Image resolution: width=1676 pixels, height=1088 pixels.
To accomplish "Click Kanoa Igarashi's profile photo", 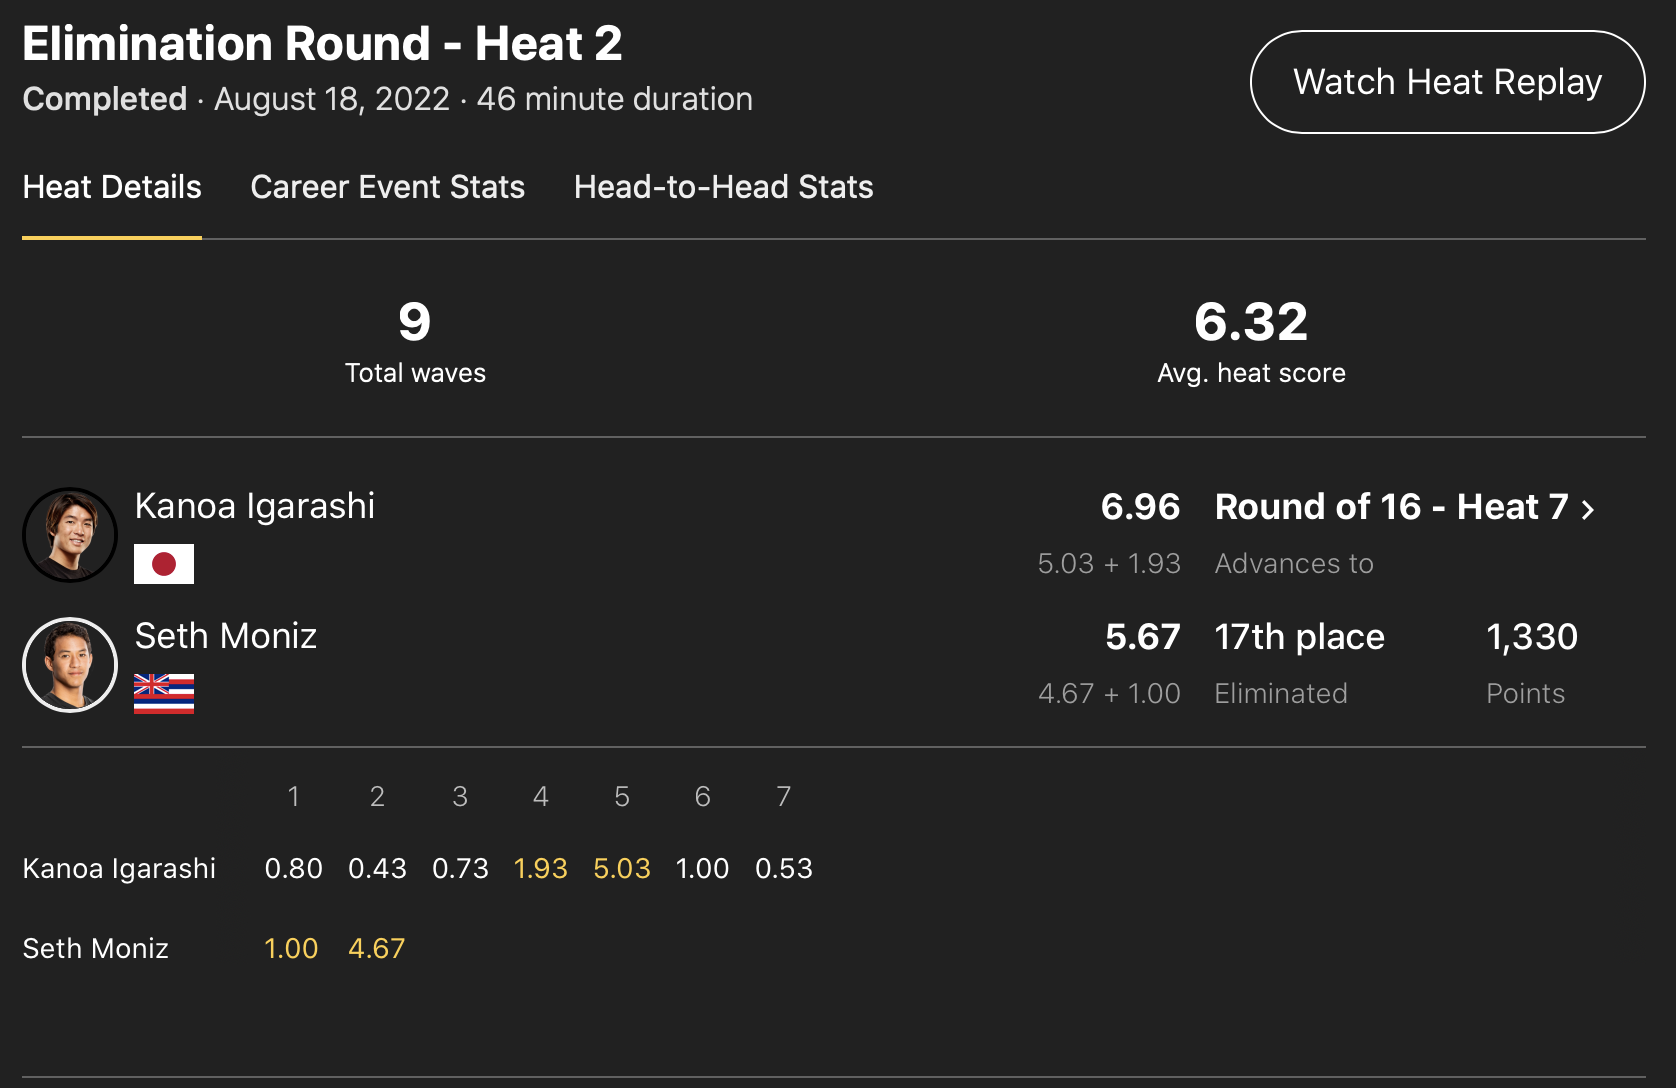I will tap(70, 535).
